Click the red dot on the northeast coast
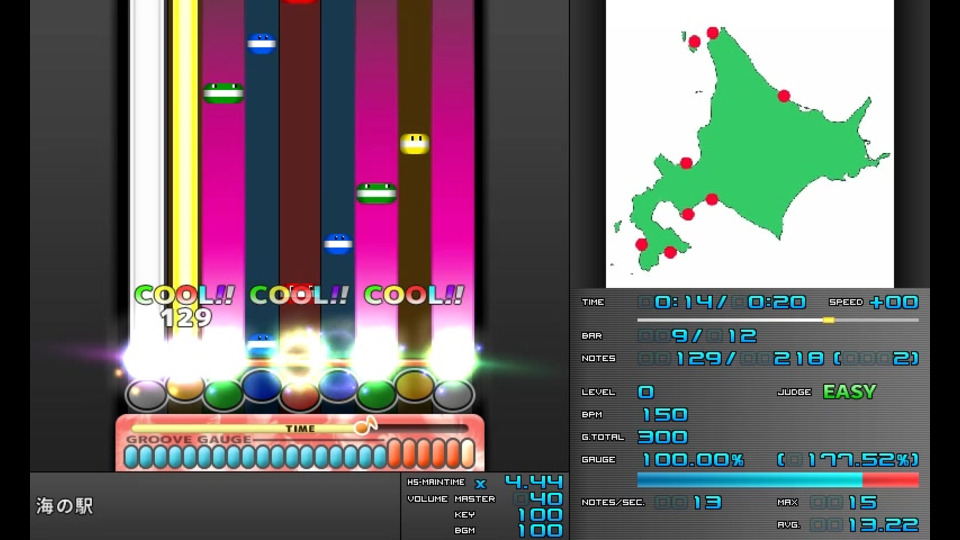Viewport: 960px width, 540px height. click(784, 96)
